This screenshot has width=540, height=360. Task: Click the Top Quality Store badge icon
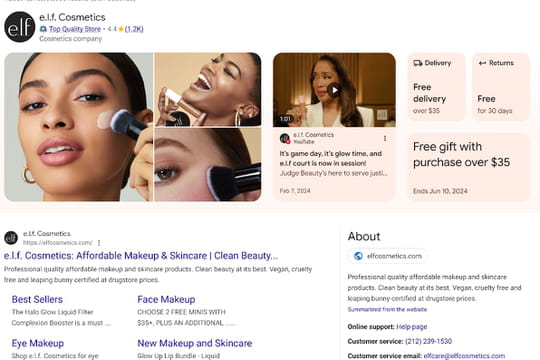[x=43, y=29]
